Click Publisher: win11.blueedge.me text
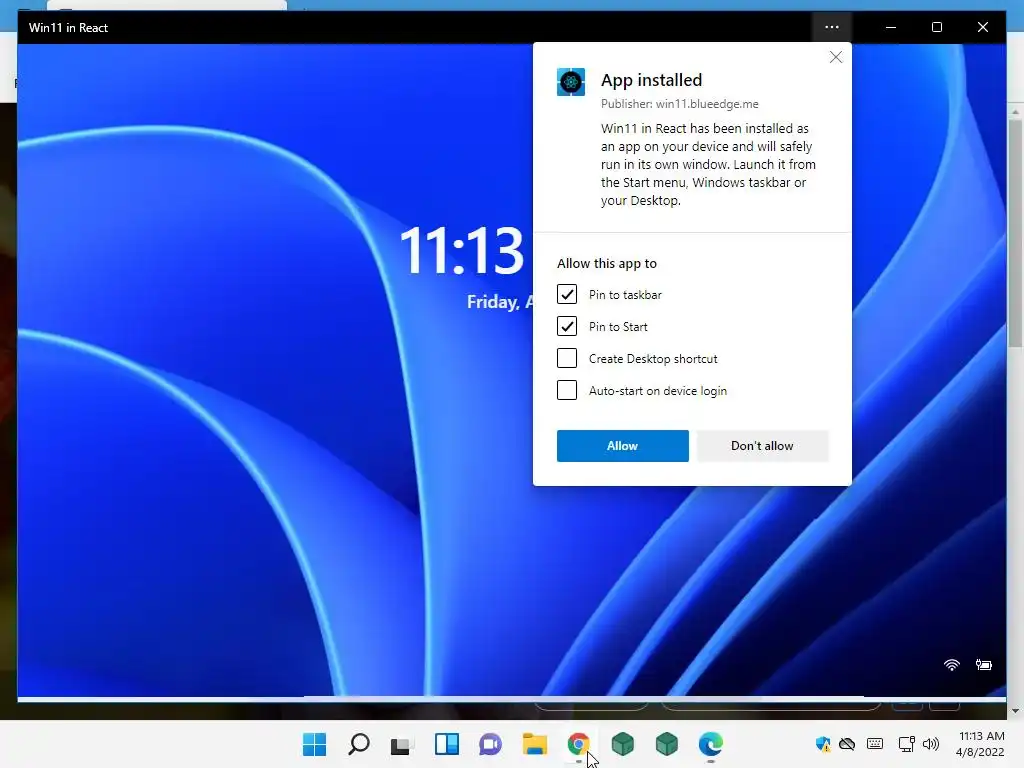The height and width of the screenshot is (768, 1024). point(680,104)
